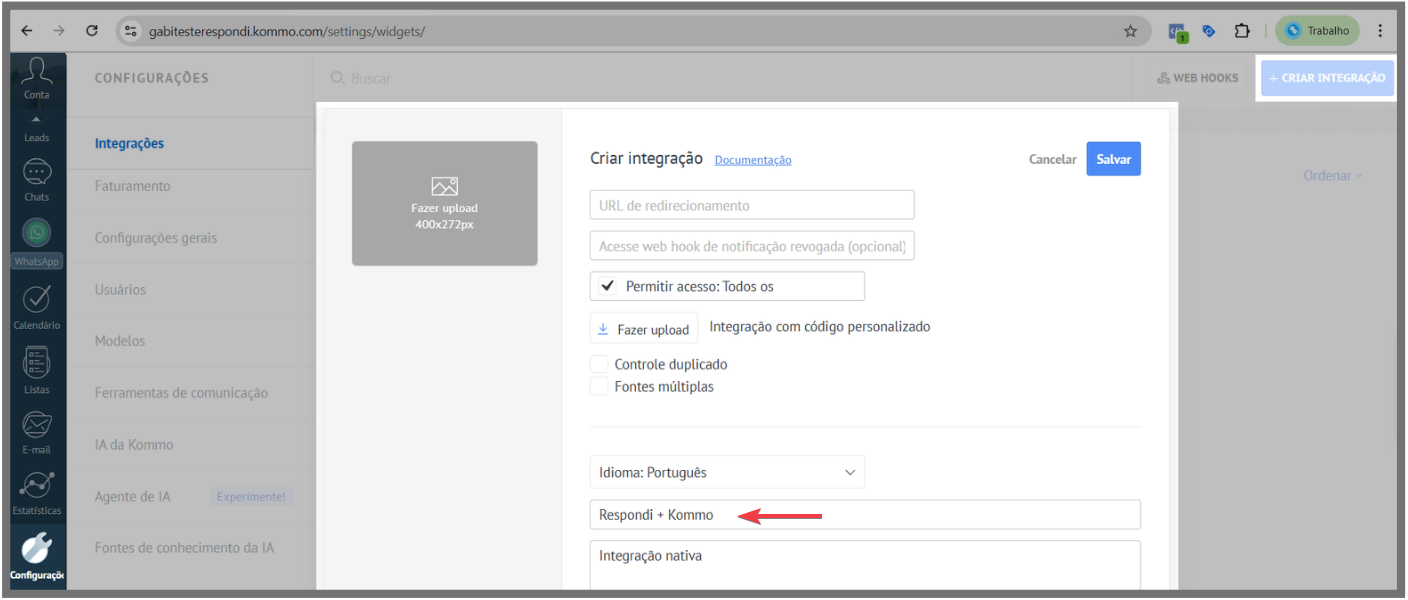Open Leads section in sidebar
The image size is (1408, 600).
(x=37, y=128)
